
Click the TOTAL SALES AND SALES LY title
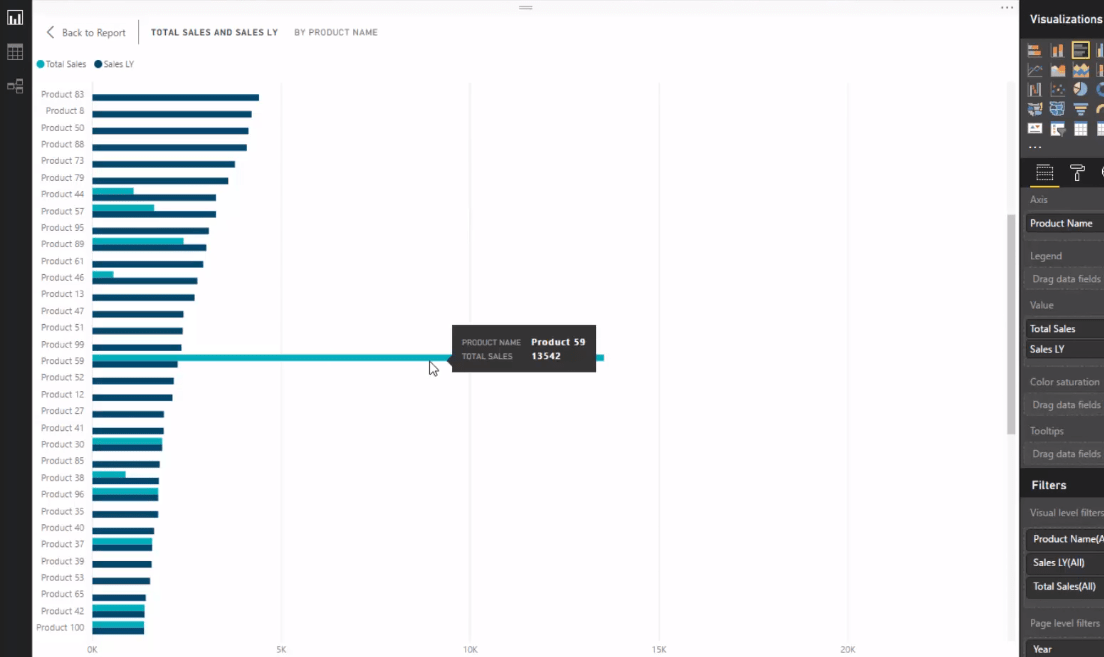pyautogui.click(x=214, y=32)
